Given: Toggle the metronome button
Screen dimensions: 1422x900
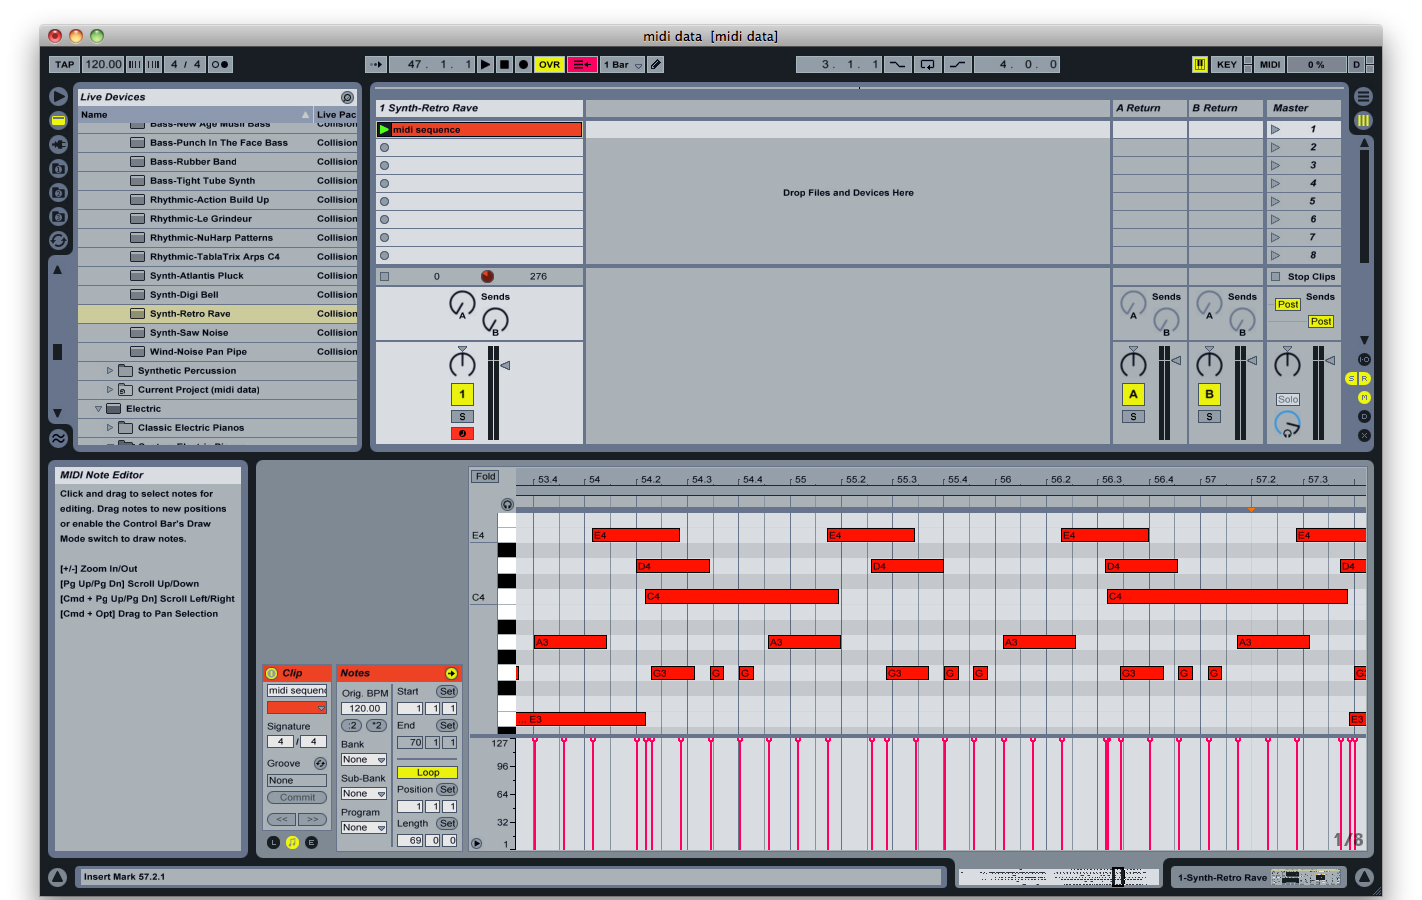Looking at the screenshot, I should [x=220, y=64].
